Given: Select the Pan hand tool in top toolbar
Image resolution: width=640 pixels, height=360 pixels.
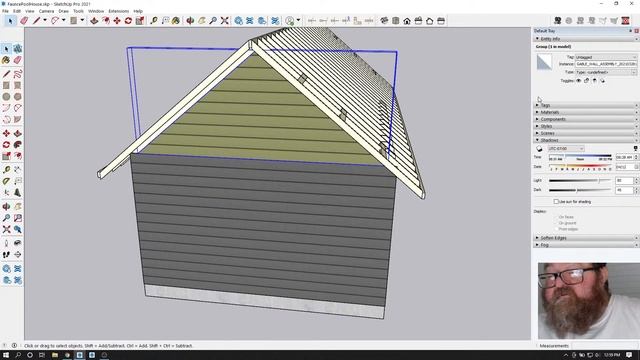Looking at the screenshot, I should coord(202,20).
